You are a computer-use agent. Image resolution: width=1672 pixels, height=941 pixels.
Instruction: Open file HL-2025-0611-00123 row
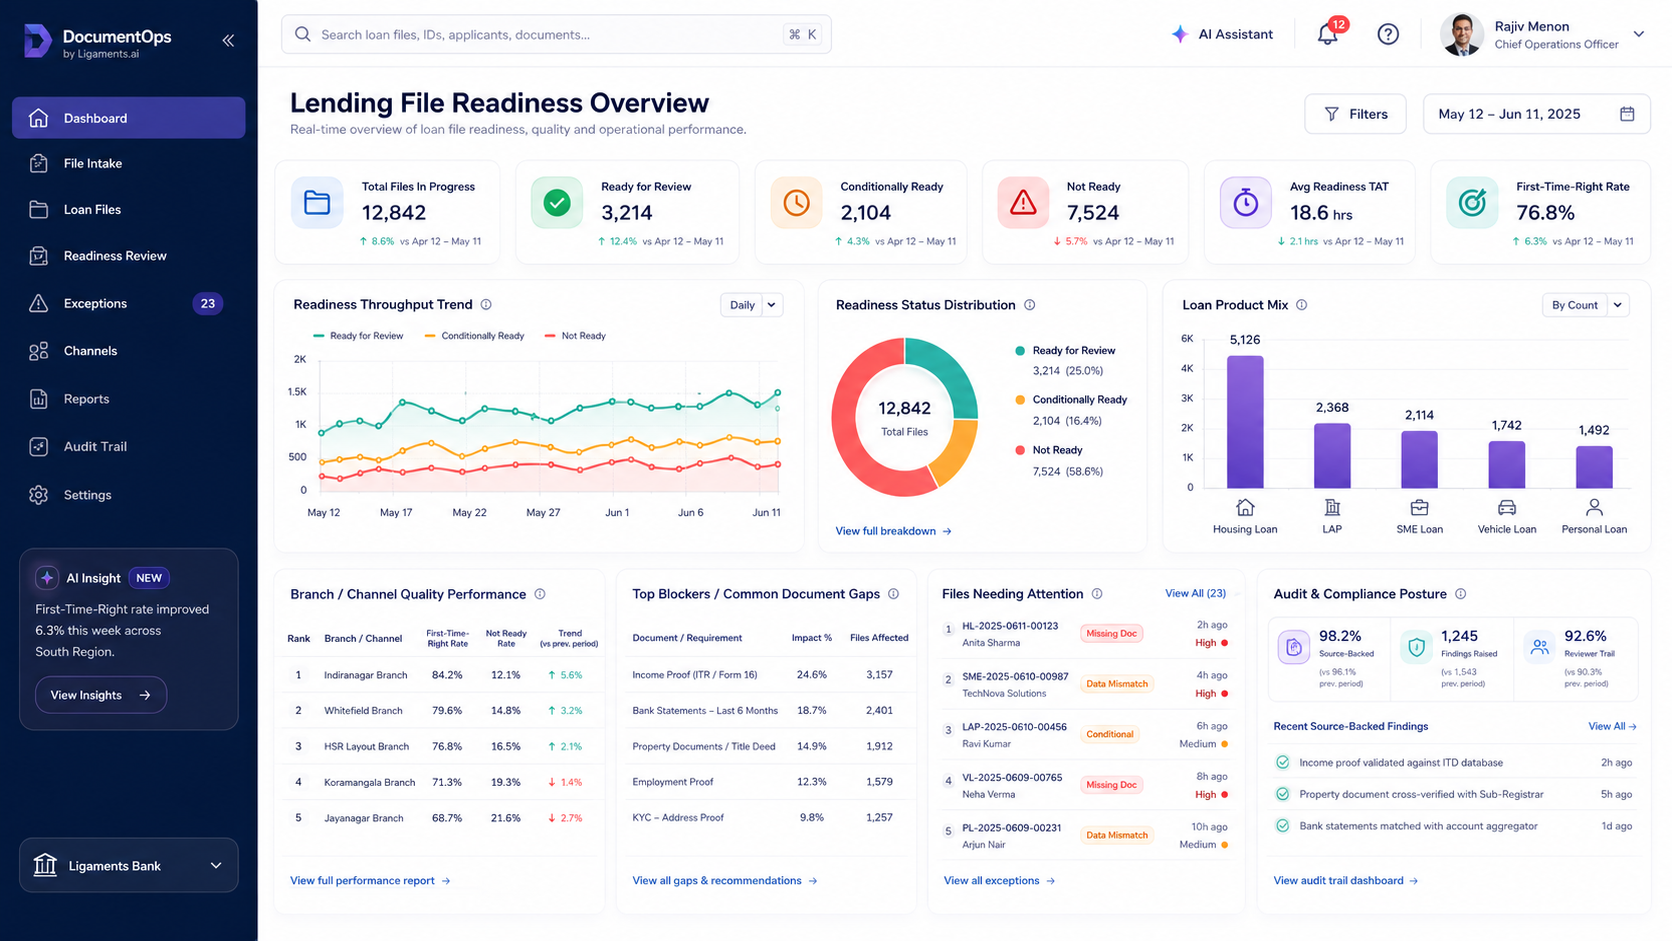click(x=1088, y=634)
